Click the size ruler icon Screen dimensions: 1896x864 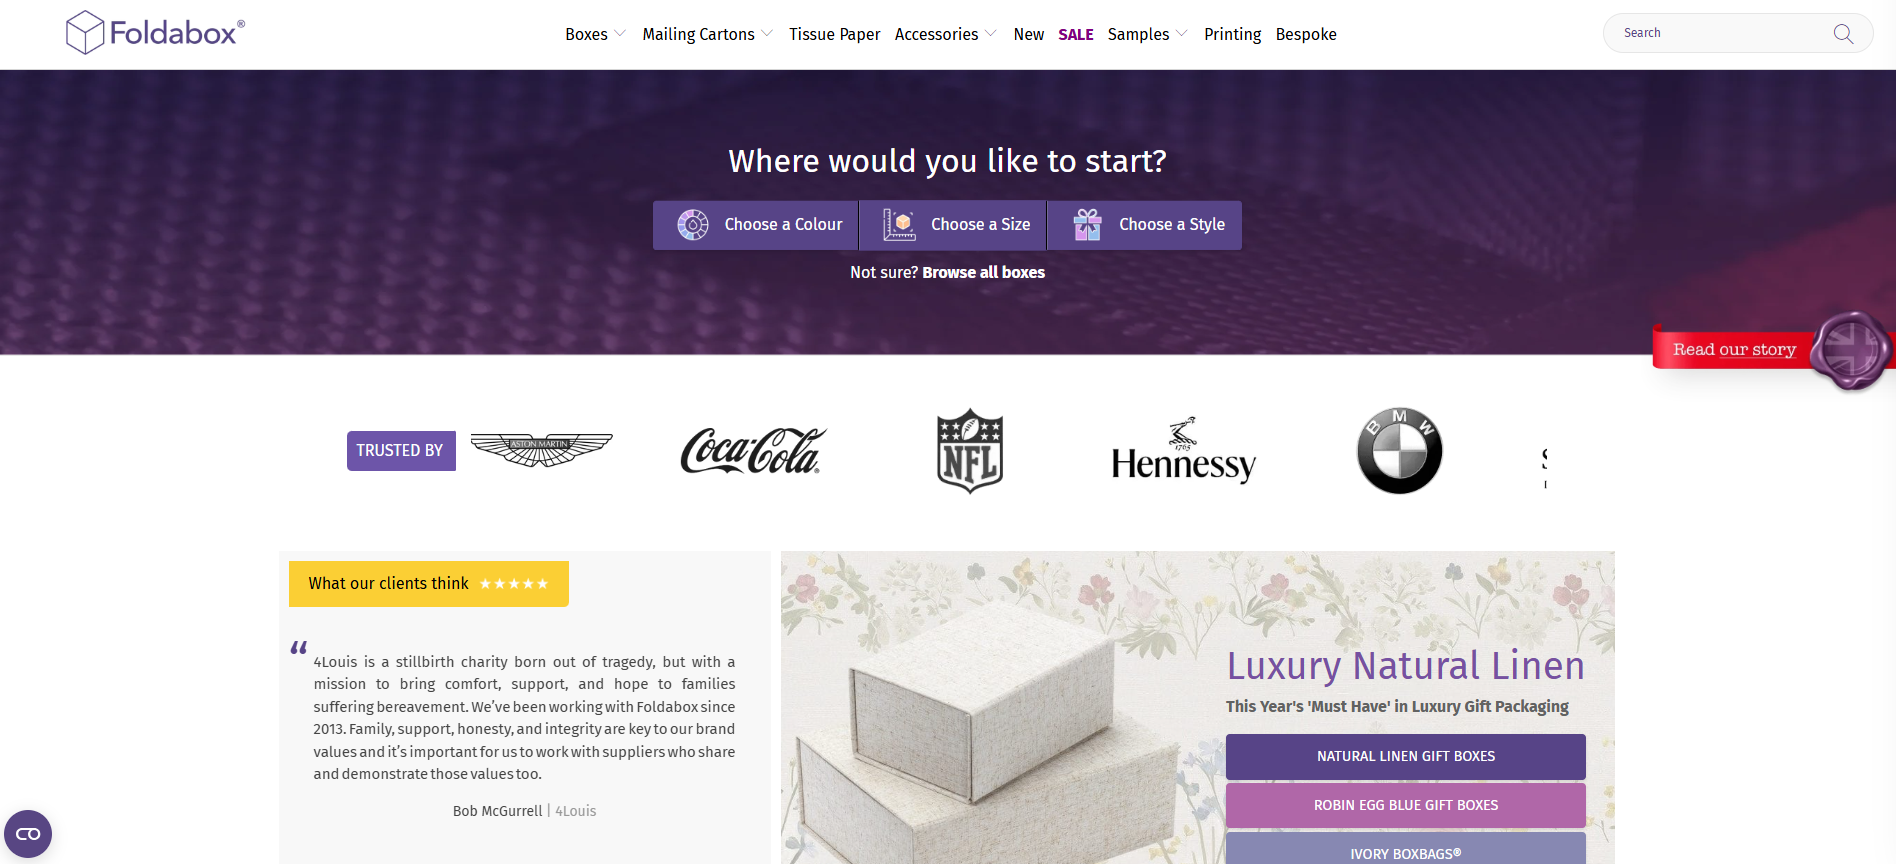pos(899,225)
